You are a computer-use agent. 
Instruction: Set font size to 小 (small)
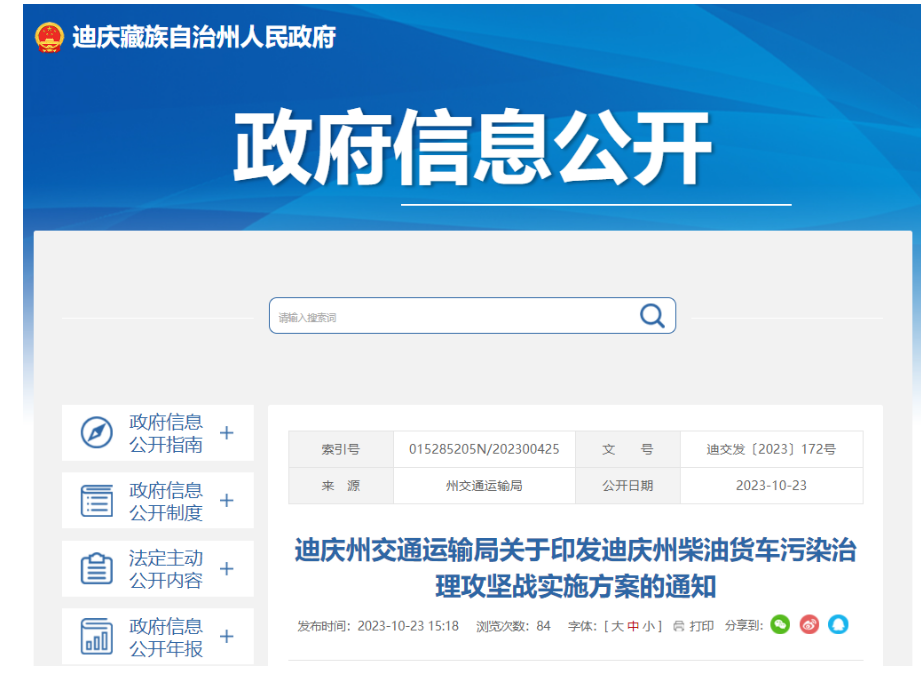coord(648,626)
